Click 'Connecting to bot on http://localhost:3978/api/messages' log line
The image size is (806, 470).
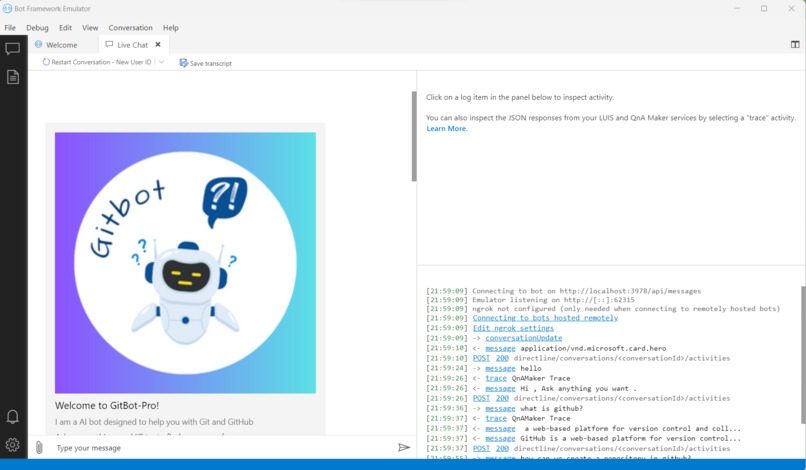[587, 291]
